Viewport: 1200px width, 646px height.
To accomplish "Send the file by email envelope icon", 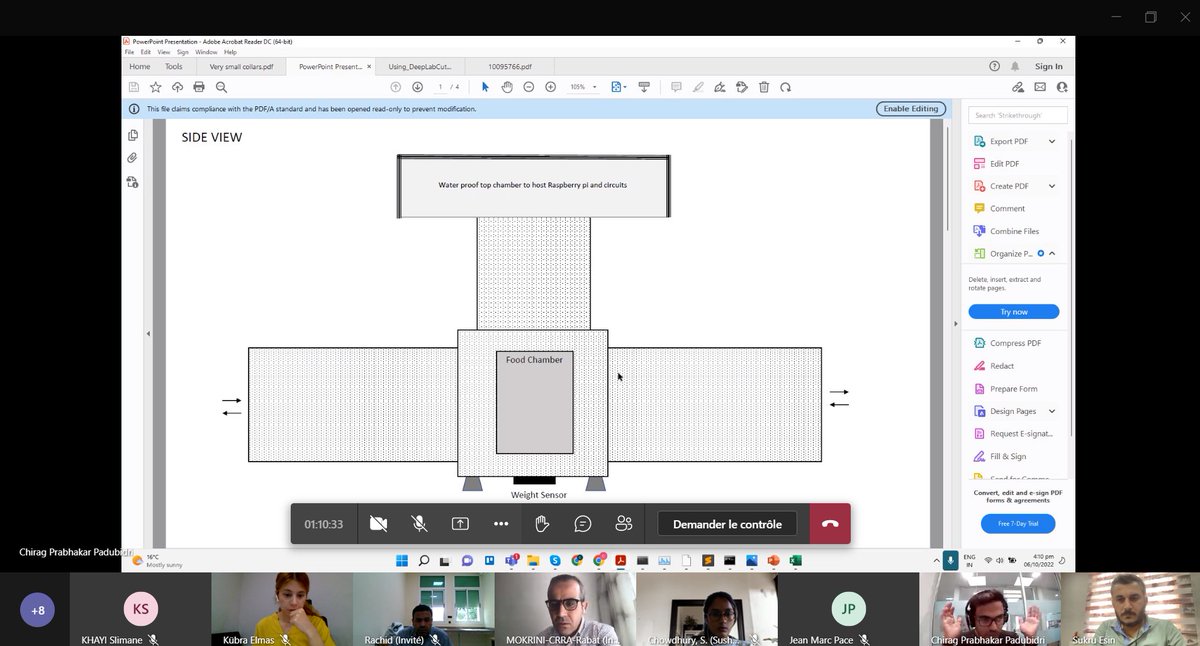I will tap(1040, 87).
